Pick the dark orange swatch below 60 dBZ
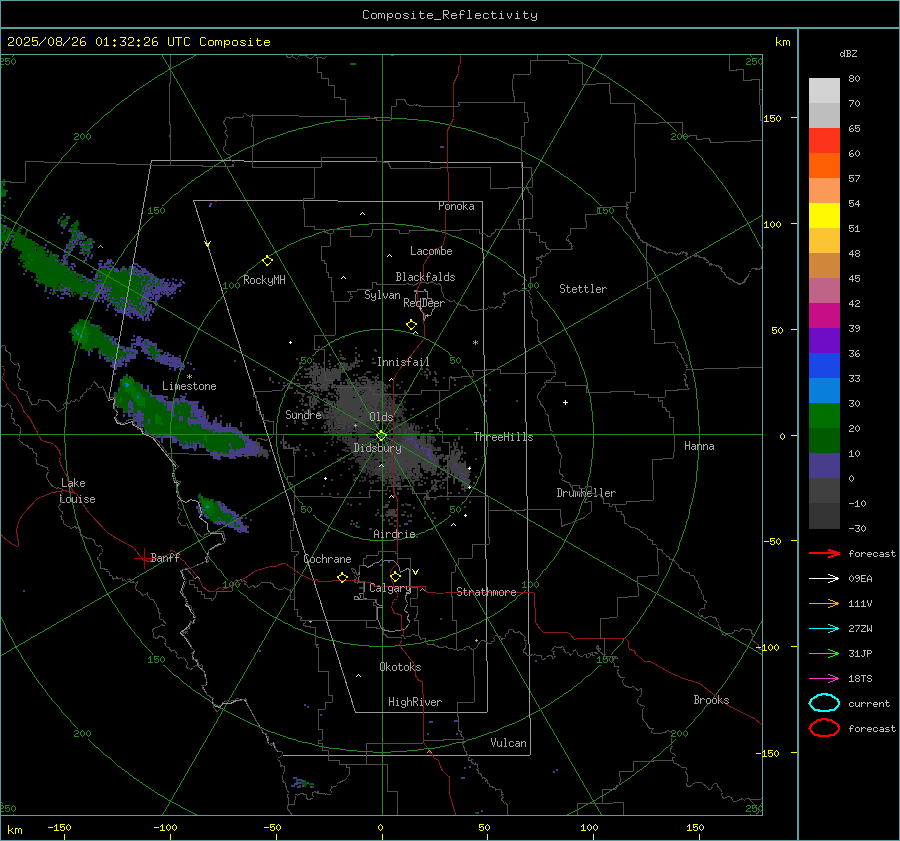 (824, 165)
